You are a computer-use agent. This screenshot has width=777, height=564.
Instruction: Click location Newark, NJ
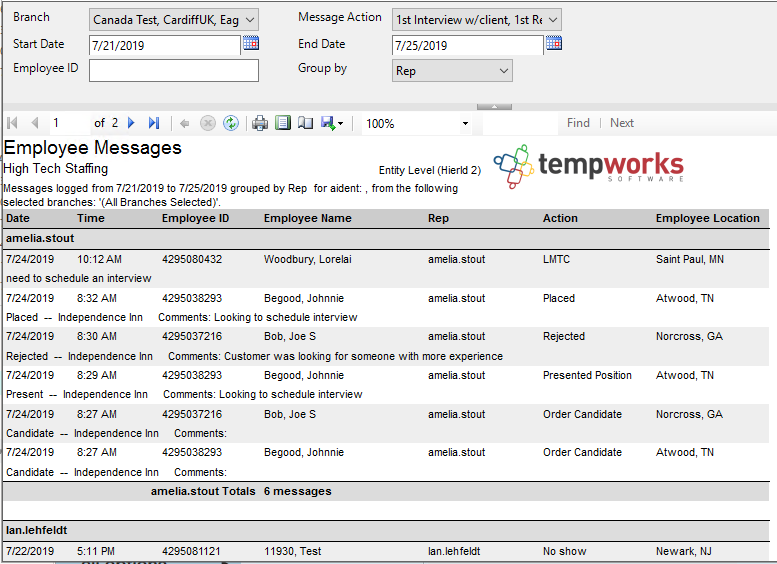coord(684,551)
